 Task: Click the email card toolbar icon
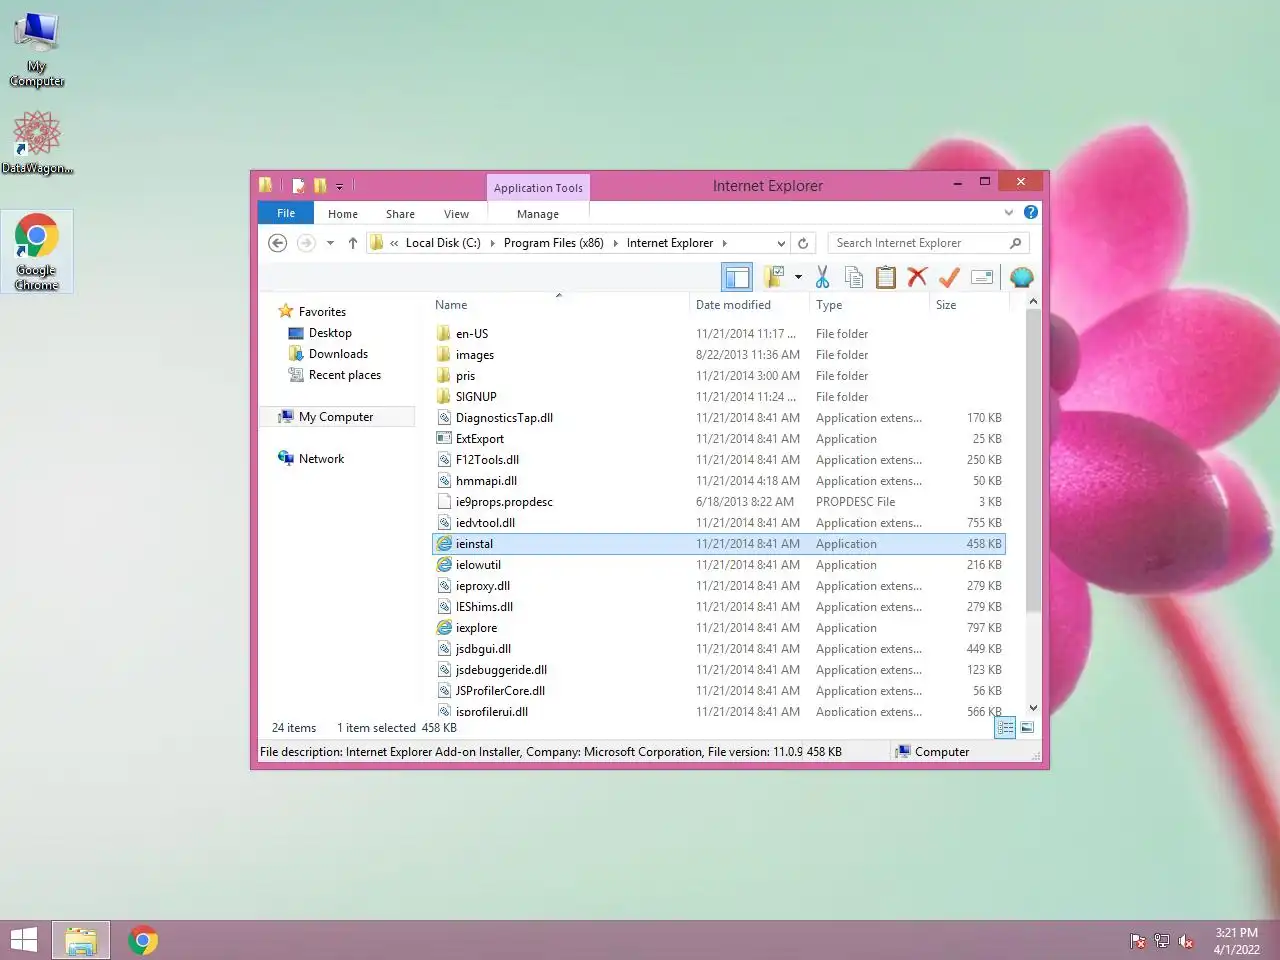coord(982,277)
